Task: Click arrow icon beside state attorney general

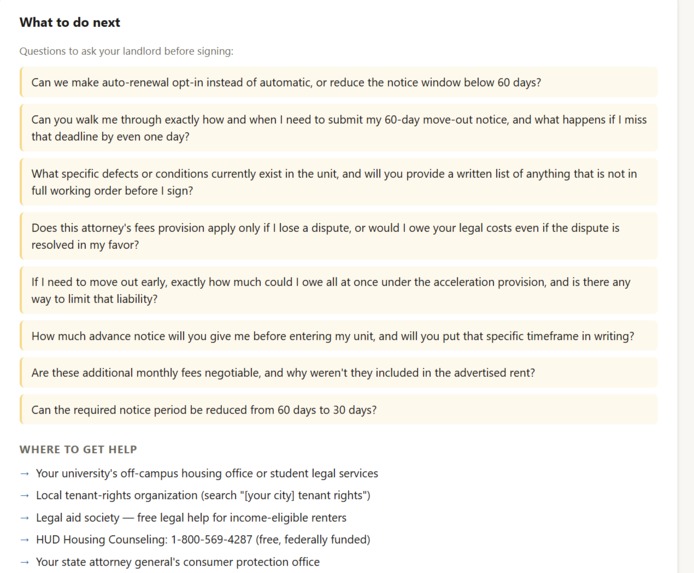Action: pos(25,562)
